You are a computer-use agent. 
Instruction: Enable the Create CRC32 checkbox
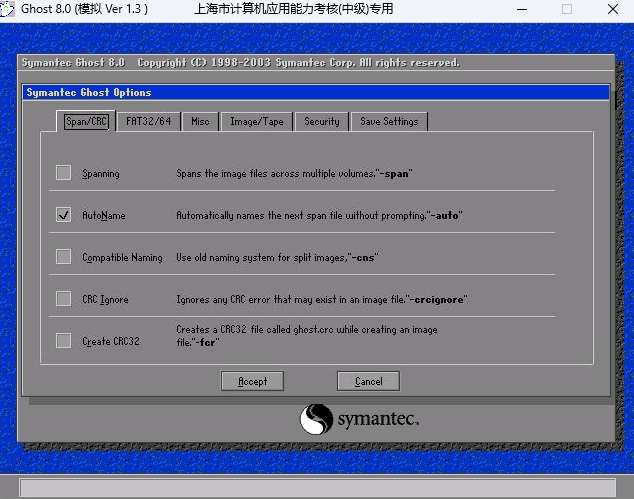63,341
